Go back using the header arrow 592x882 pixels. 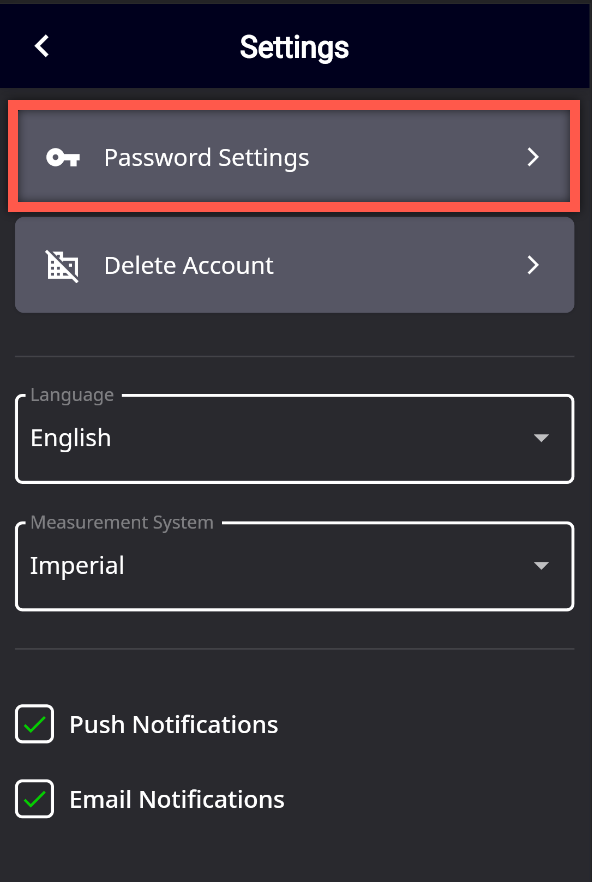pyautogui.click(x=42, y=46)
